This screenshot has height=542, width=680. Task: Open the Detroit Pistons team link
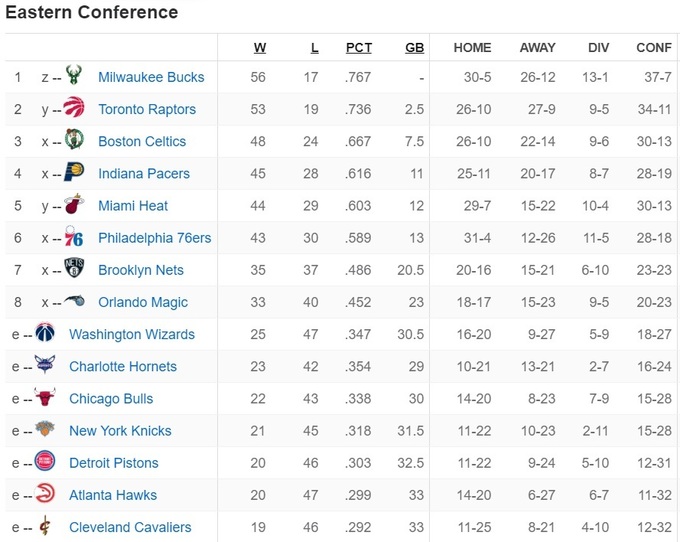(x=113, y=463)
